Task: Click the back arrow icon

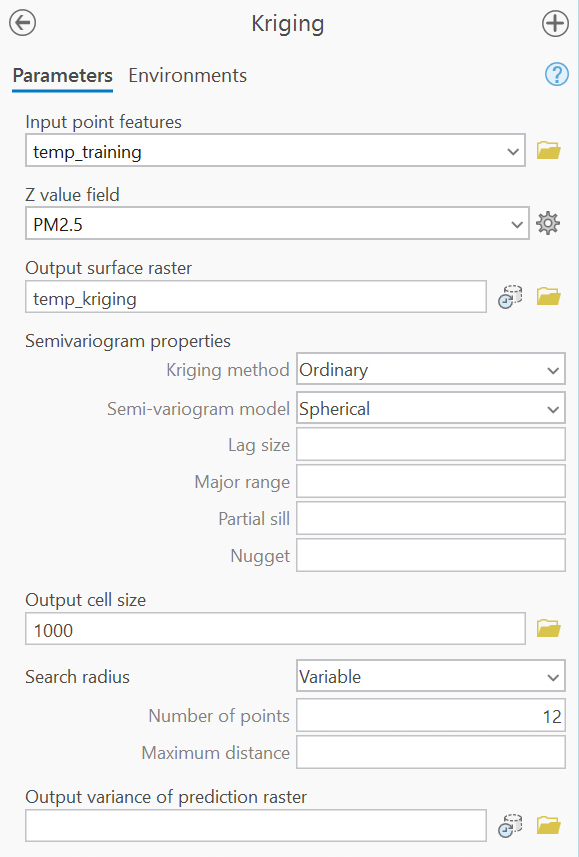Action: click(22, 24)
